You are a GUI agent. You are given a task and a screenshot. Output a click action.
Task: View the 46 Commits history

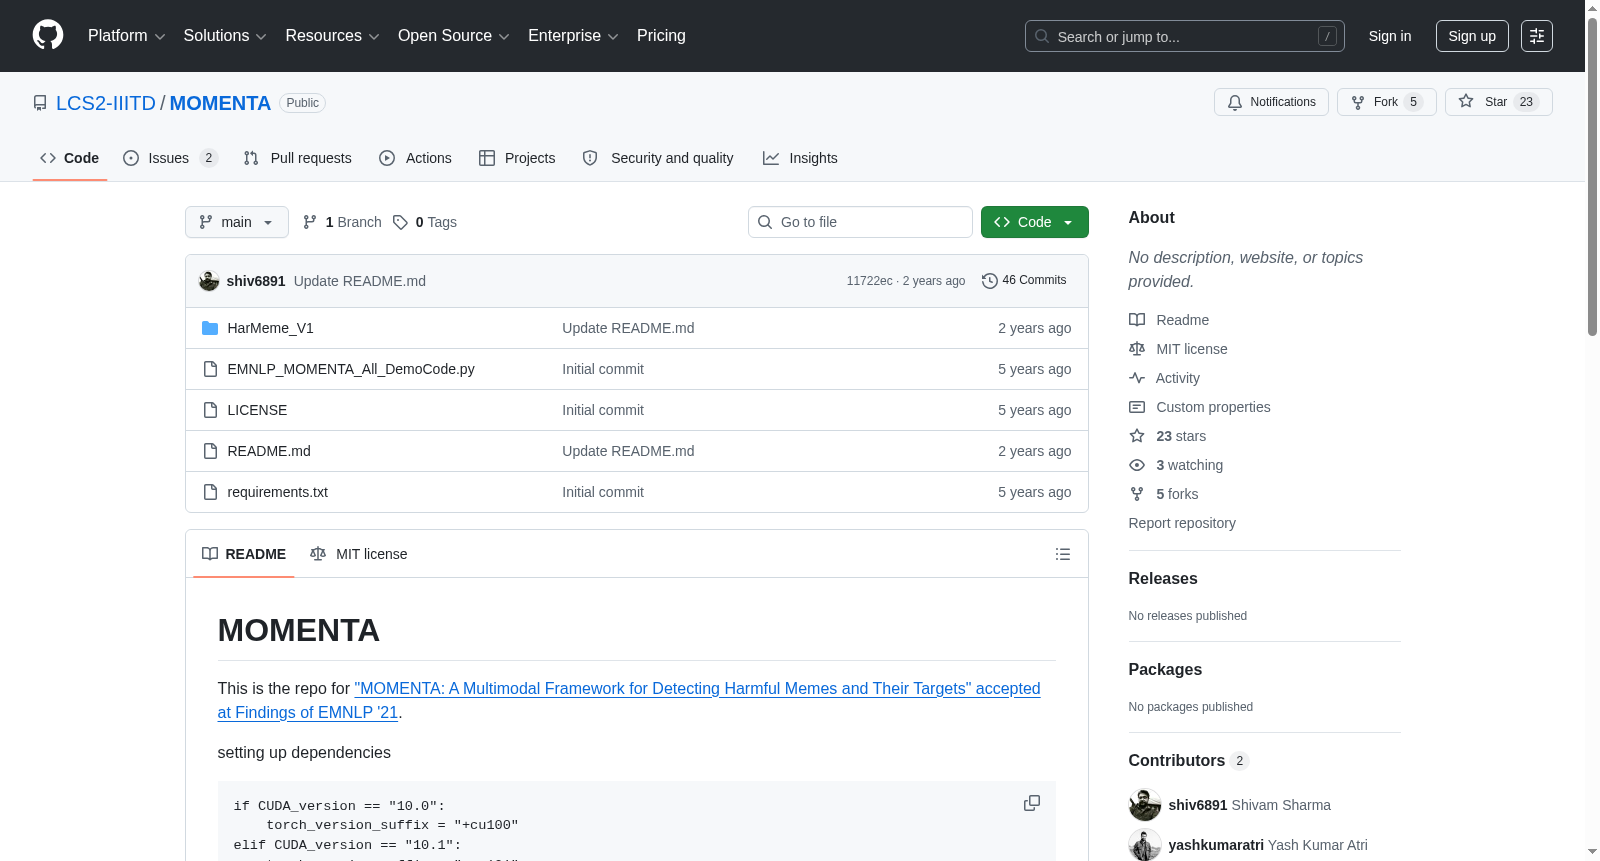tap(1024, 281)
